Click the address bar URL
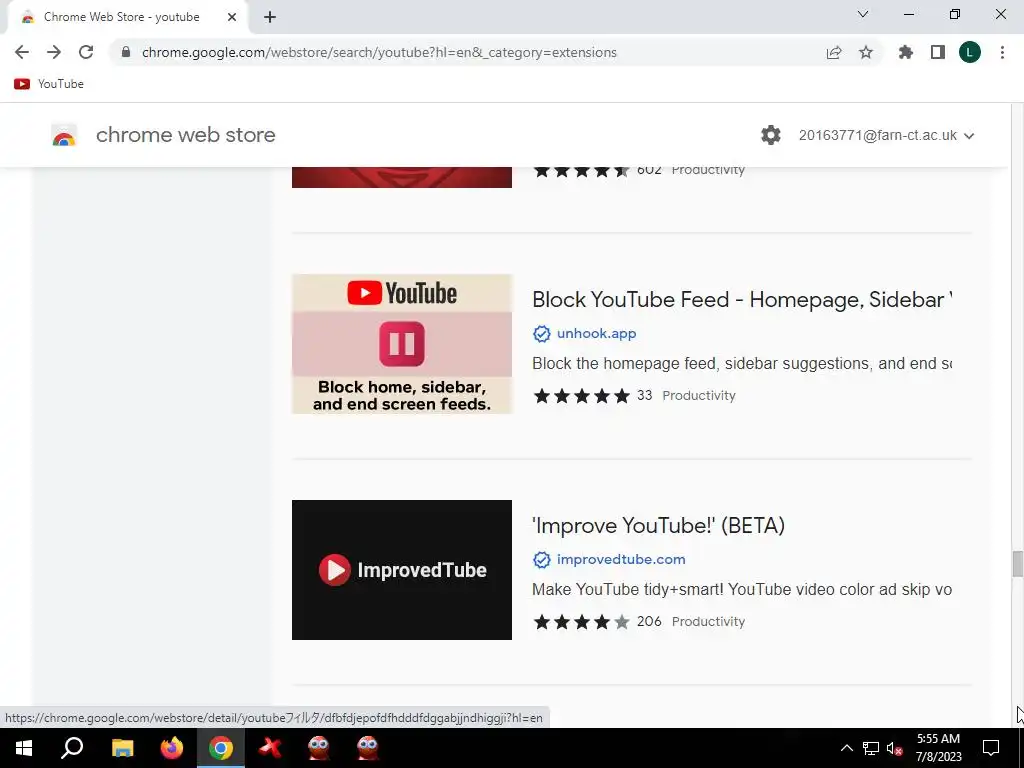 pos(379,52)
